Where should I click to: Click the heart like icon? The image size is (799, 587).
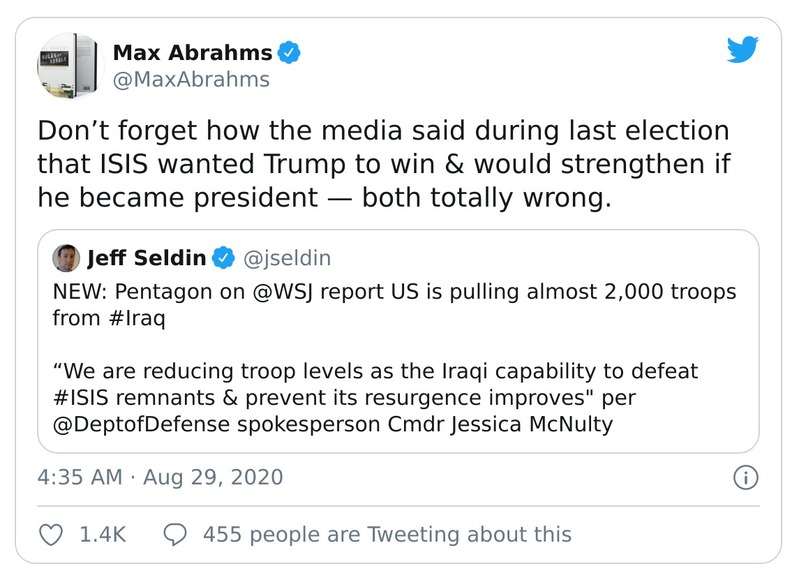pyautogui.click(x=50, y=534)
